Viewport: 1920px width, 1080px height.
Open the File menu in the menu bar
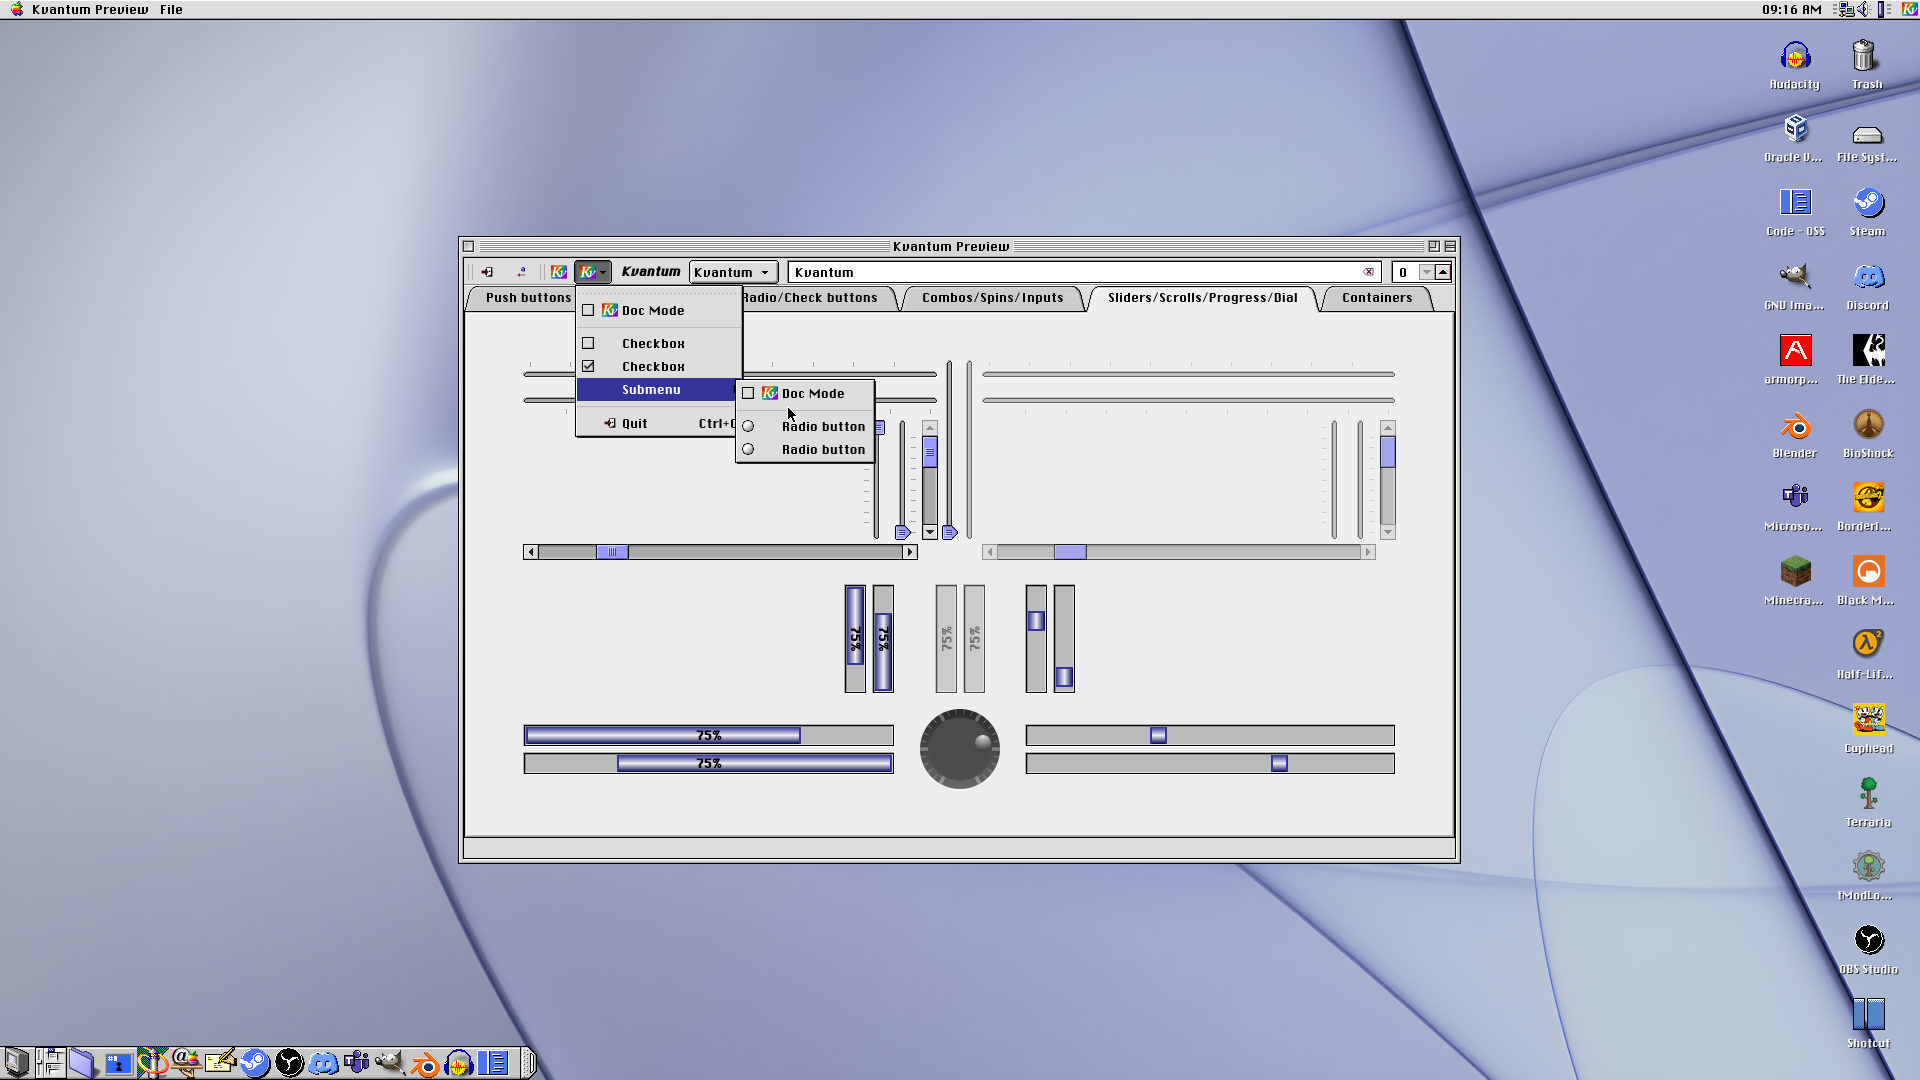click(x=171, y=9)
